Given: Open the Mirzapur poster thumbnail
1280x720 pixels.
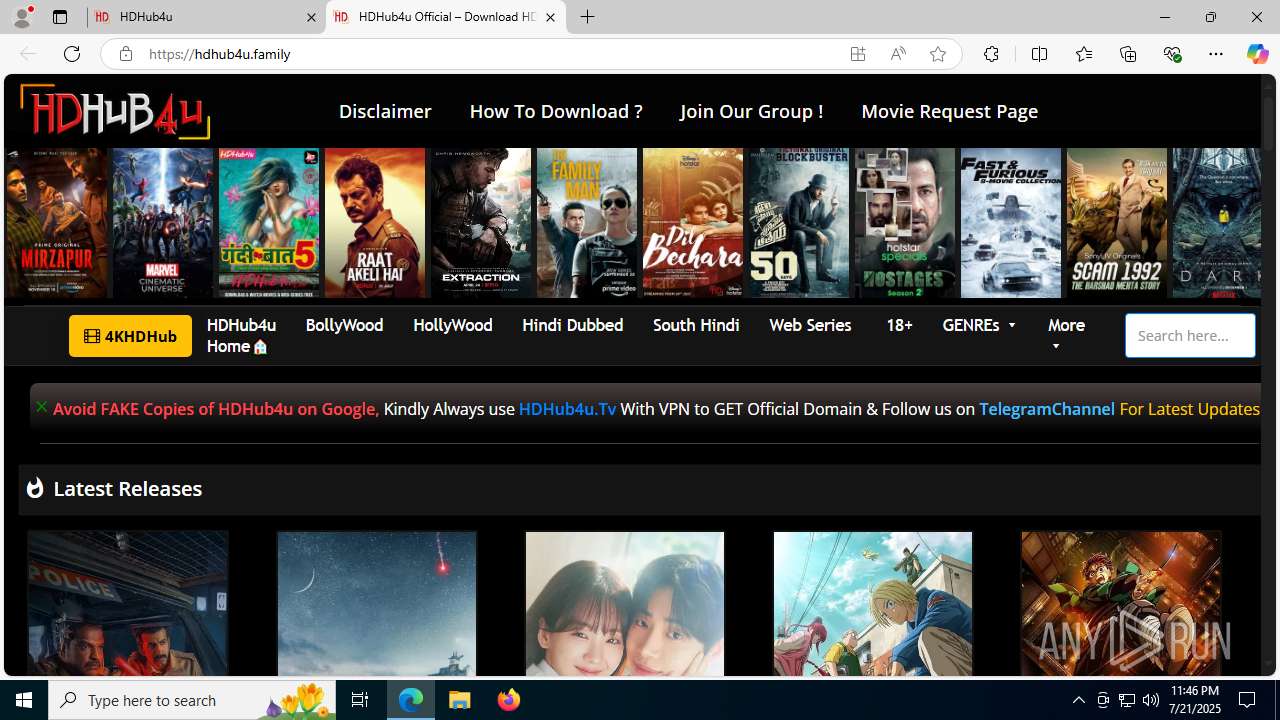Looking at the screenshot, I should coord(56,223).
